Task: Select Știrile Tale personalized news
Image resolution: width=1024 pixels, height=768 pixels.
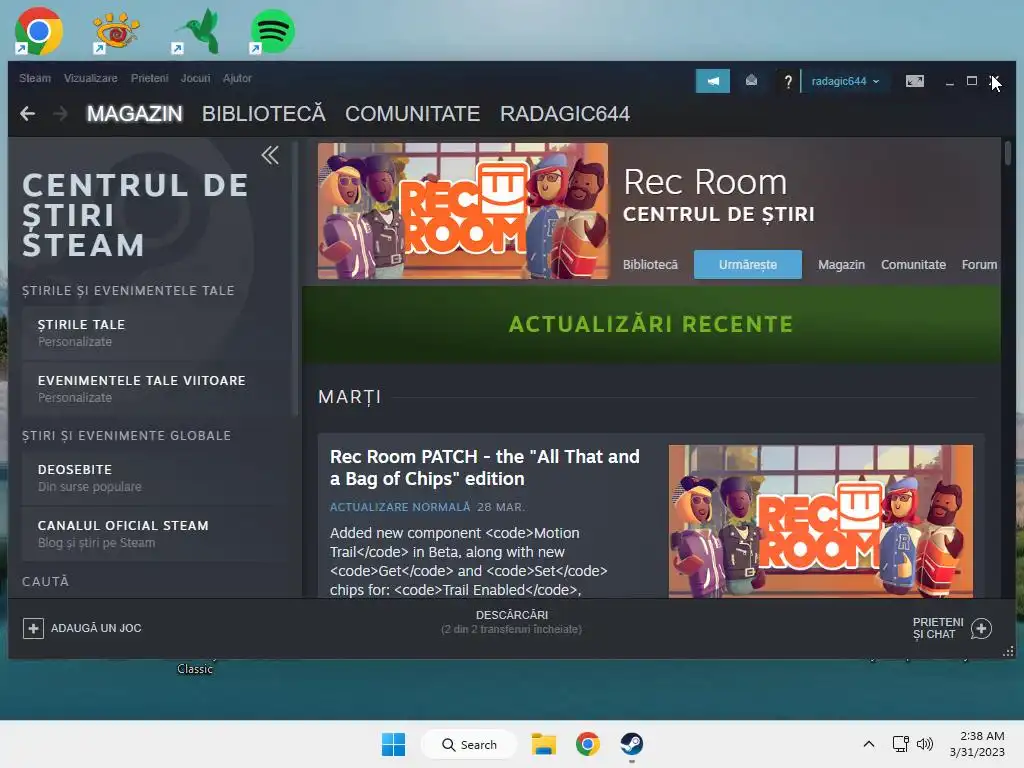Action: [x=155, y=333]
